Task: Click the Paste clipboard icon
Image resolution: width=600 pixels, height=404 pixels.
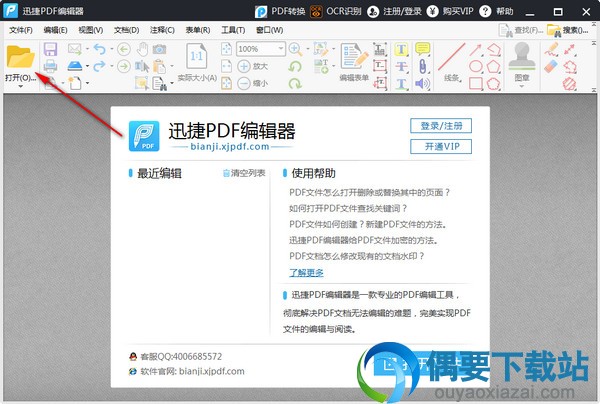Action: click(159, 66)
